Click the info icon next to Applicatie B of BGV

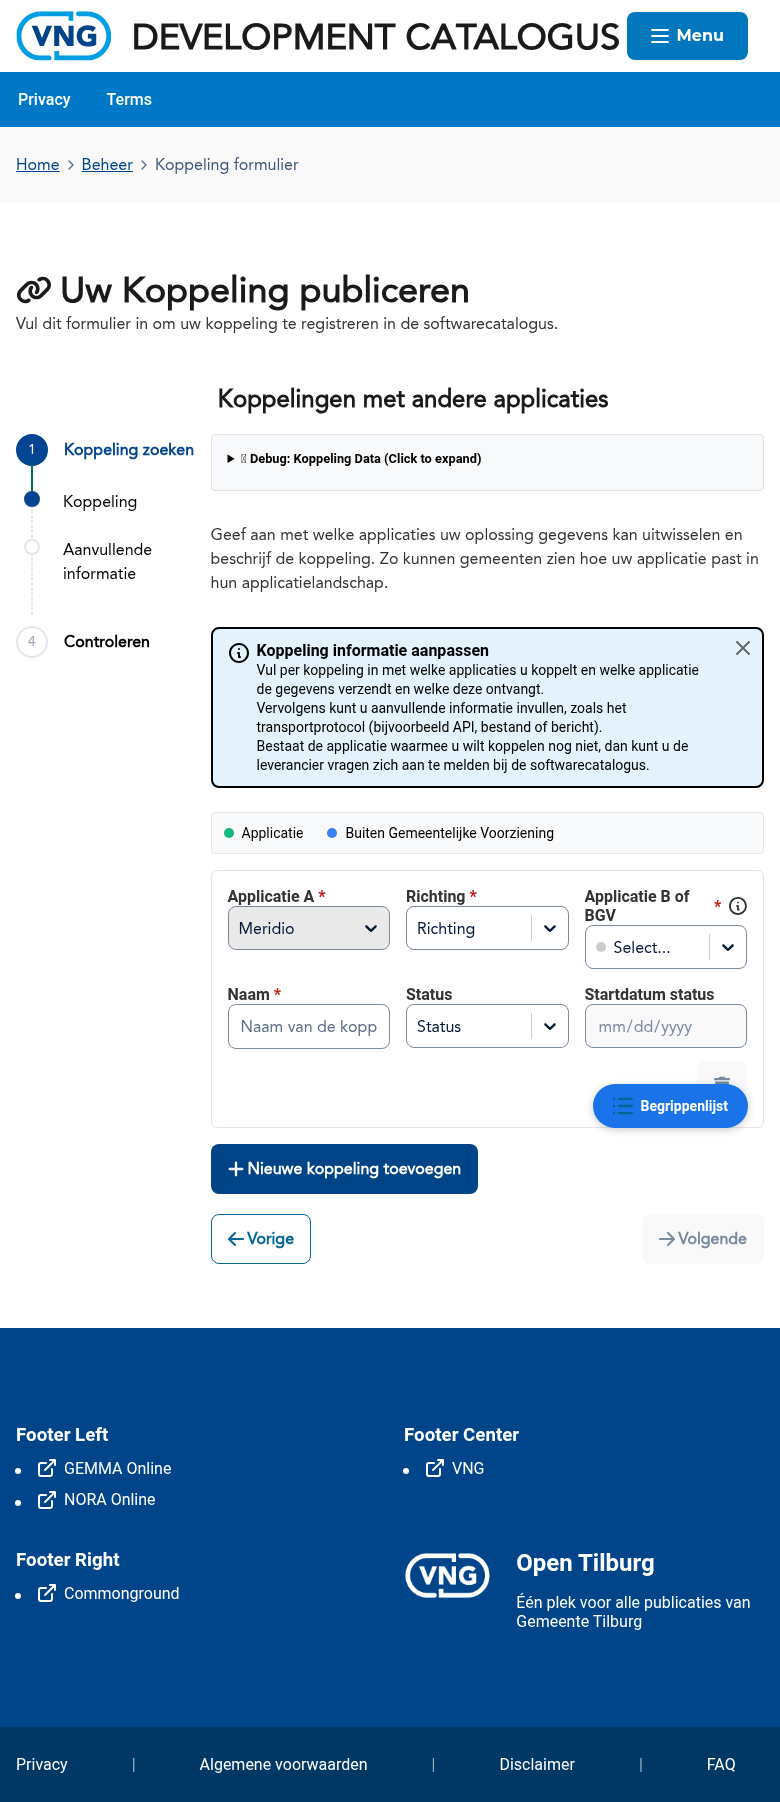click(737, 906)
